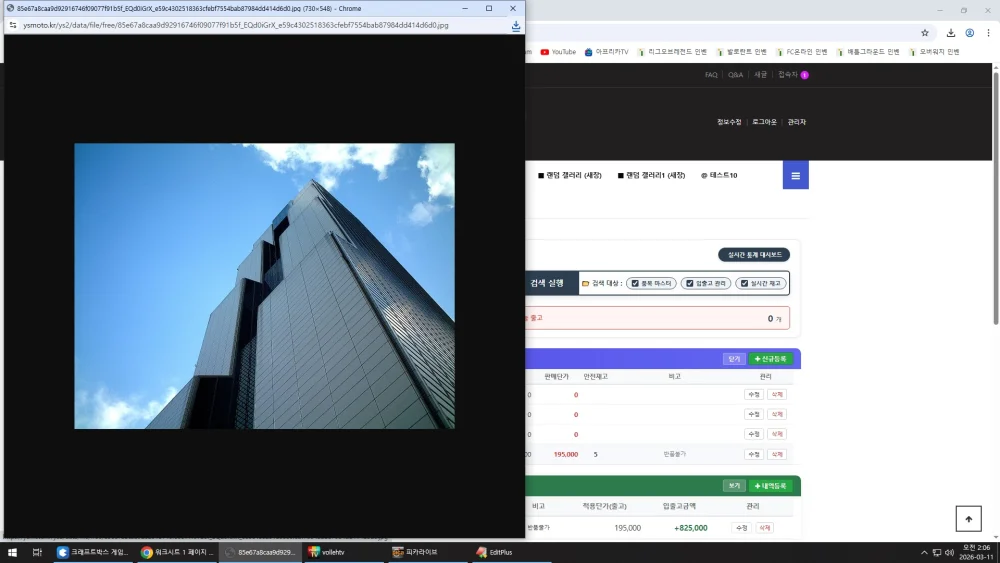The image size is (1000, 563).
Task: Click 정보수정 link
Action: [x=729, y=122]
